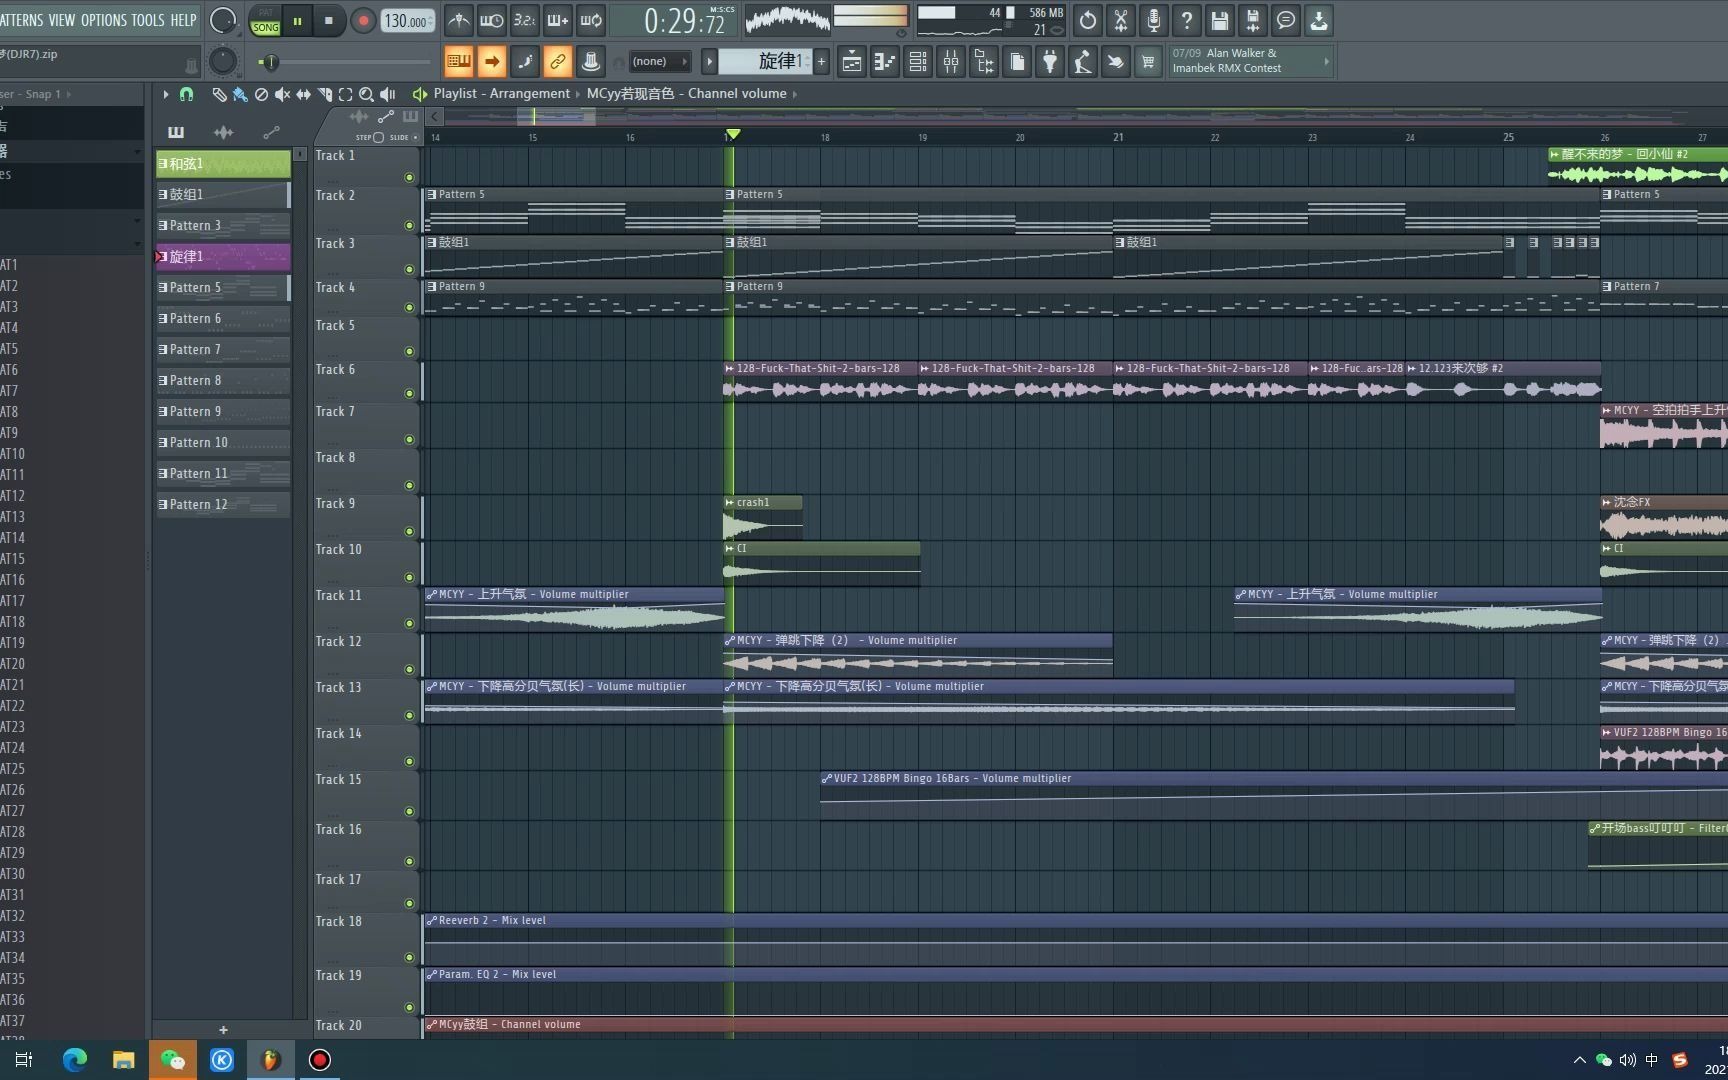Save project with the floppy disk icon
The image size is (1728, 1080).
coord(1219,20)
